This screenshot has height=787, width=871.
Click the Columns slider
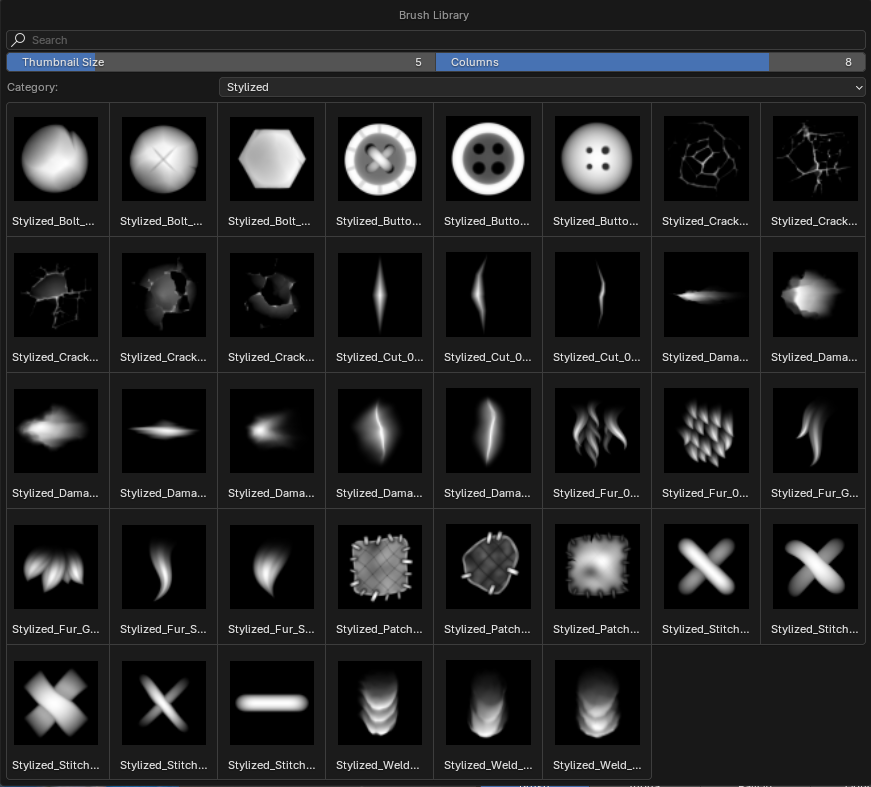point(650,62)
